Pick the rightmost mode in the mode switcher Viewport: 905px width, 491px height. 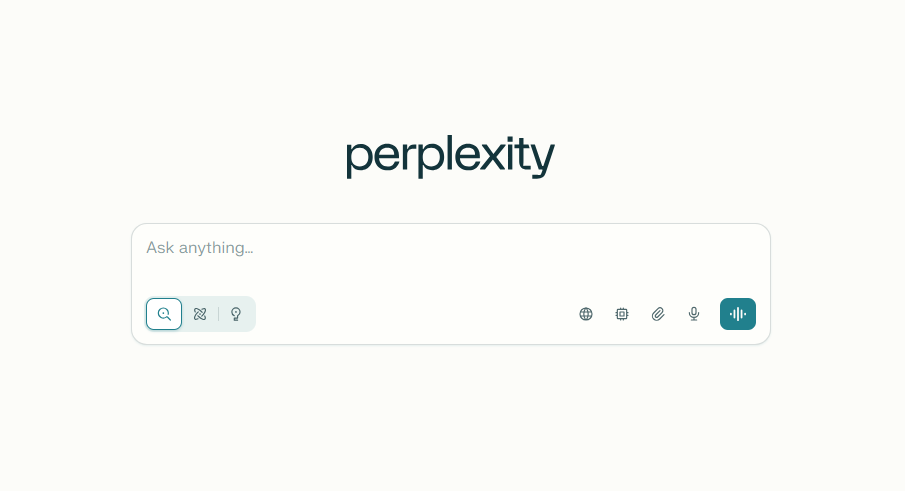click(236, 314)
